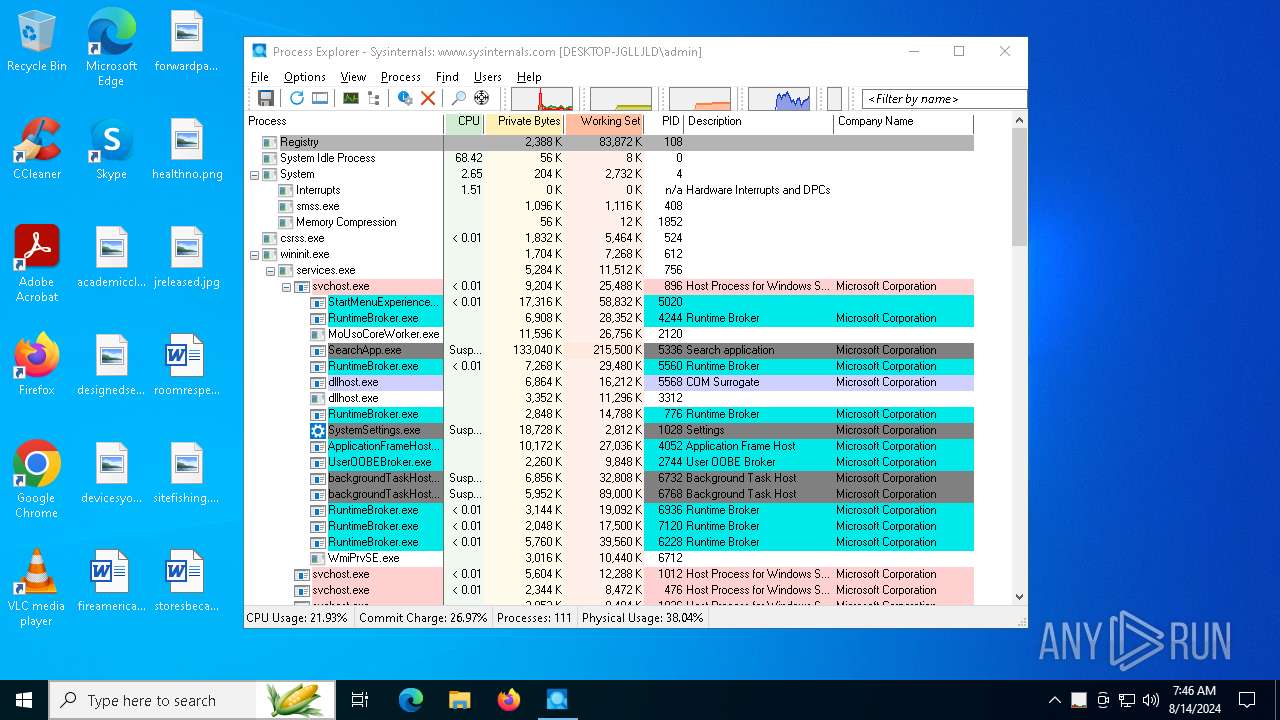Viewport: 1280px width, 720px height.
Task: Click the taskbar volume icon
Action: point(1151,700)
